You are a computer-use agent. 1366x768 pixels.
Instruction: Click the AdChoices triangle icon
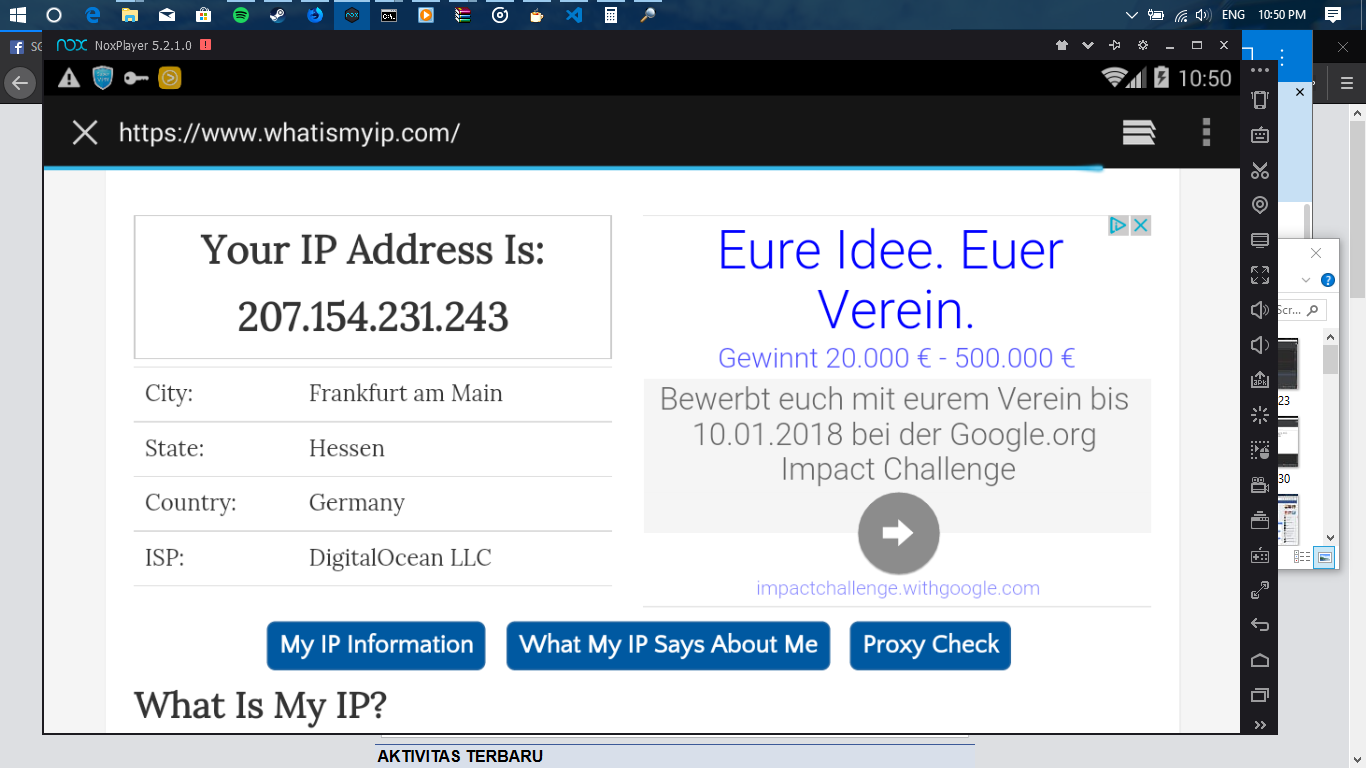point(1119,225)
